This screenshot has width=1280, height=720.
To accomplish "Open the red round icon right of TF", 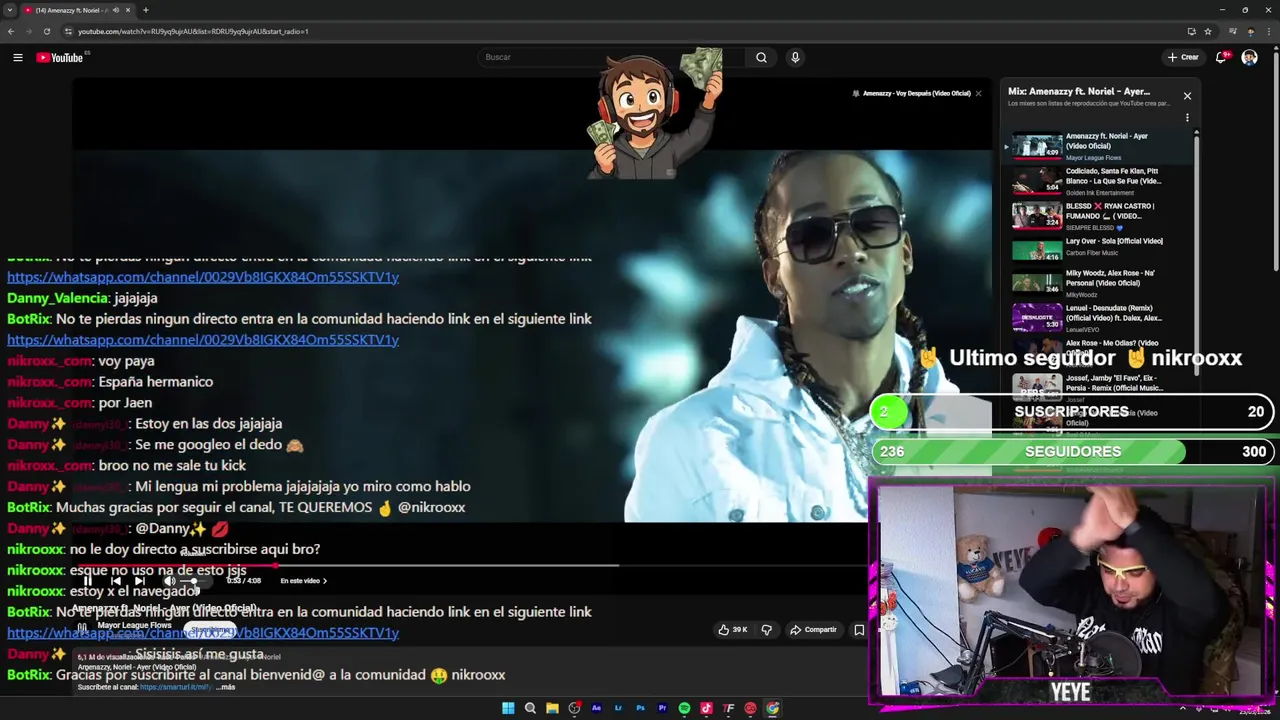I will tap(750, 708).
